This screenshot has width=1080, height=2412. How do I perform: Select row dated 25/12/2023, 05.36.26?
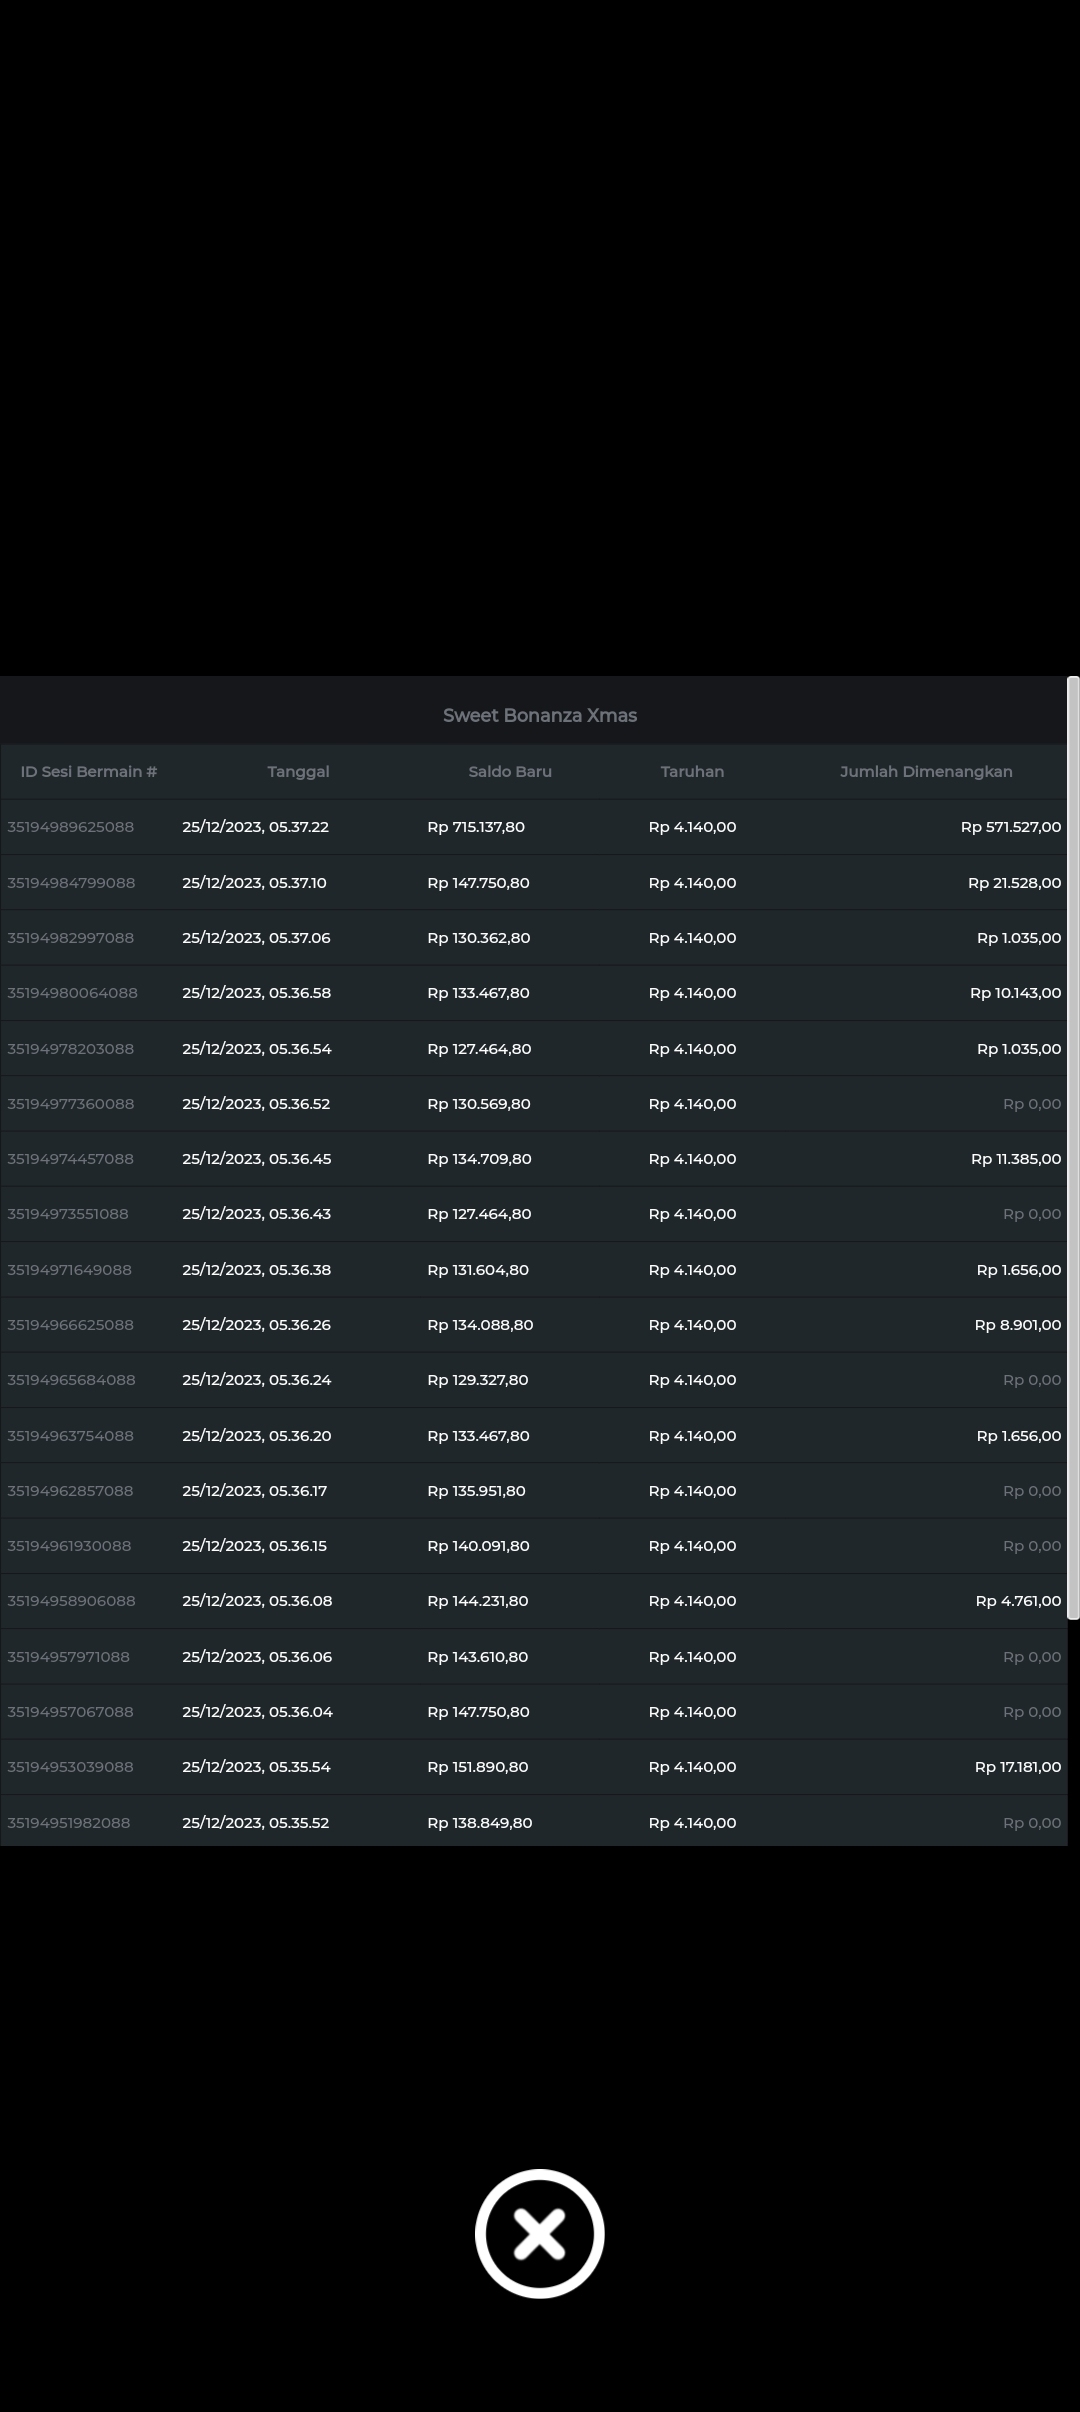click(x=257, y=1325)
